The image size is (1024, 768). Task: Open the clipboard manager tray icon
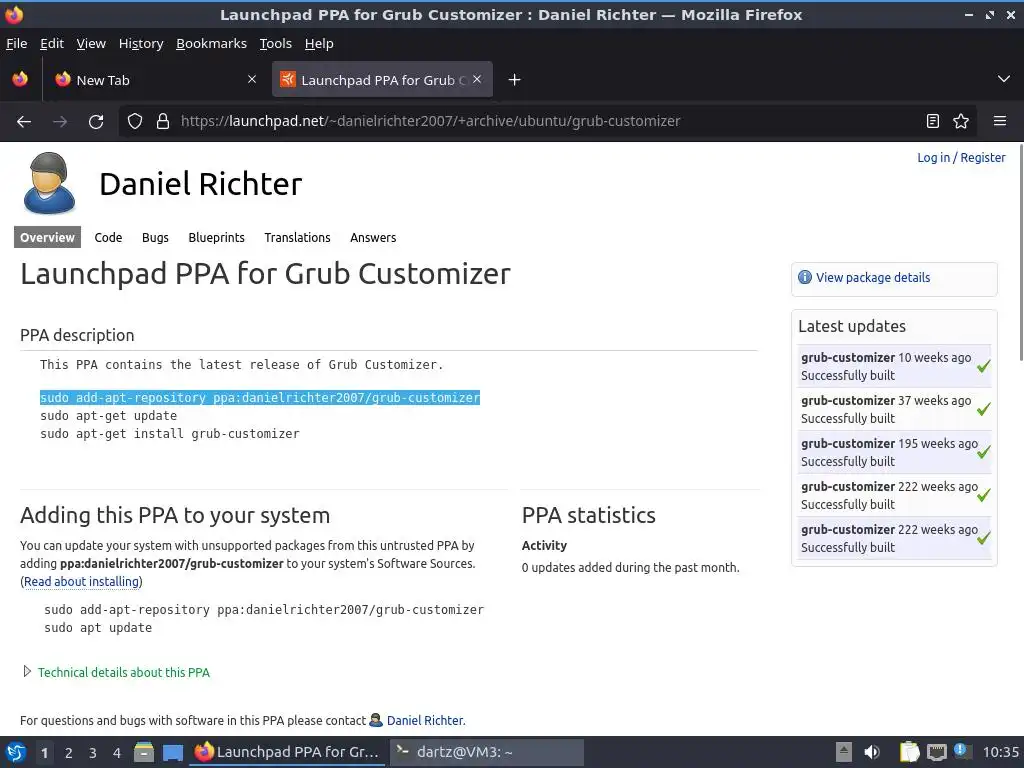[x=909, y=752]
